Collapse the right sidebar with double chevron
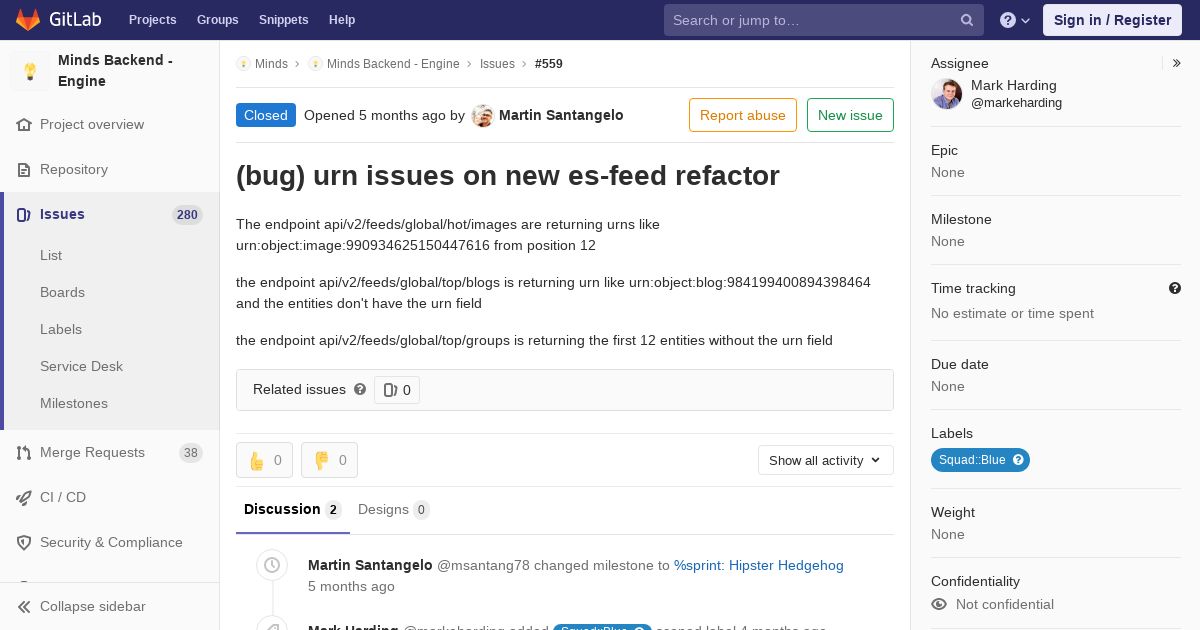 point(1177,63)
